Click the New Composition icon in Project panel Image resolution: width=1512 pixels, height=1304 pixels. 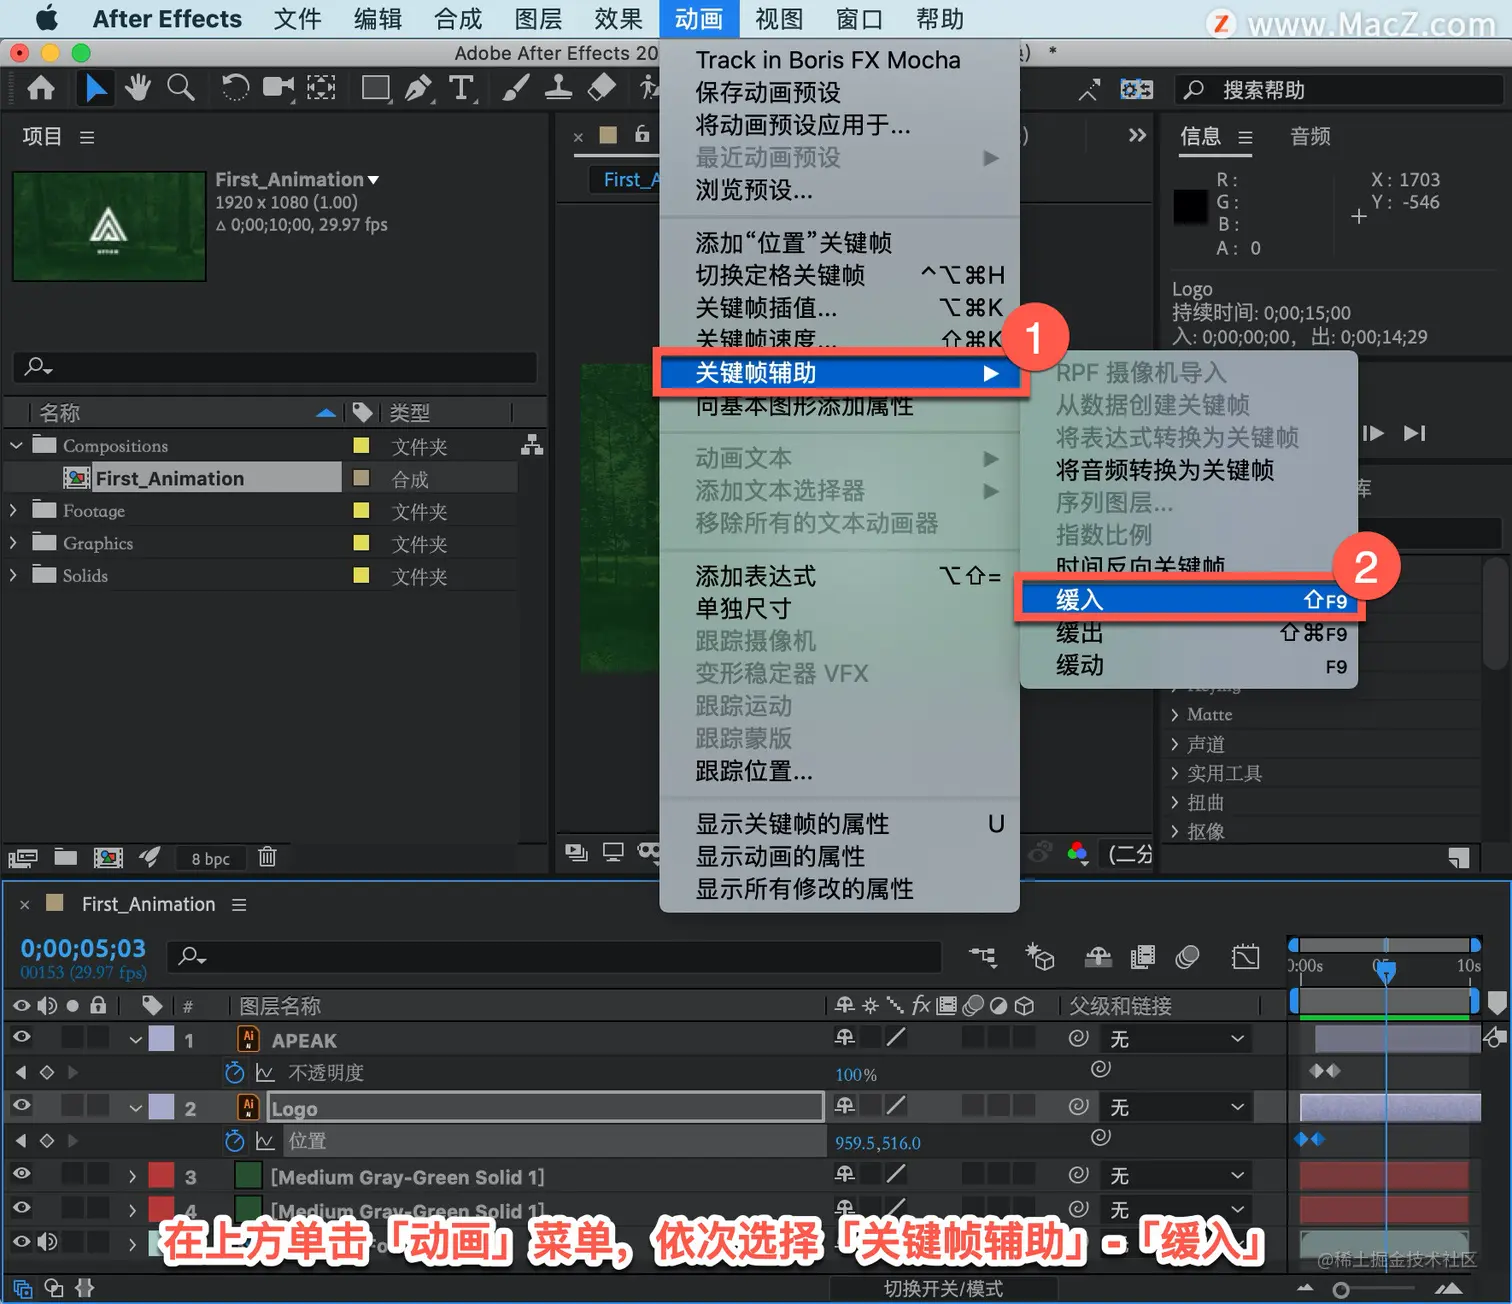tap(108, 857)
